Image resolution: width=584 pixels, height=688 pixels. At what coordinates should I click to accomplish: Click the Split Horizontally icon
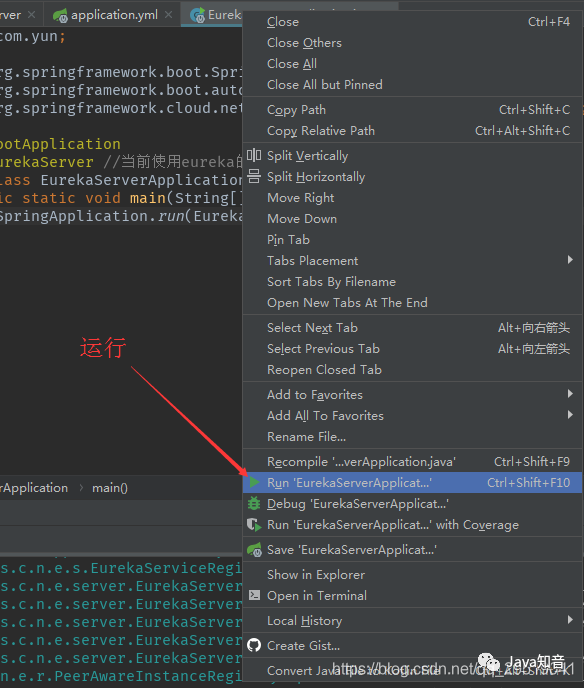pos(254,176)
